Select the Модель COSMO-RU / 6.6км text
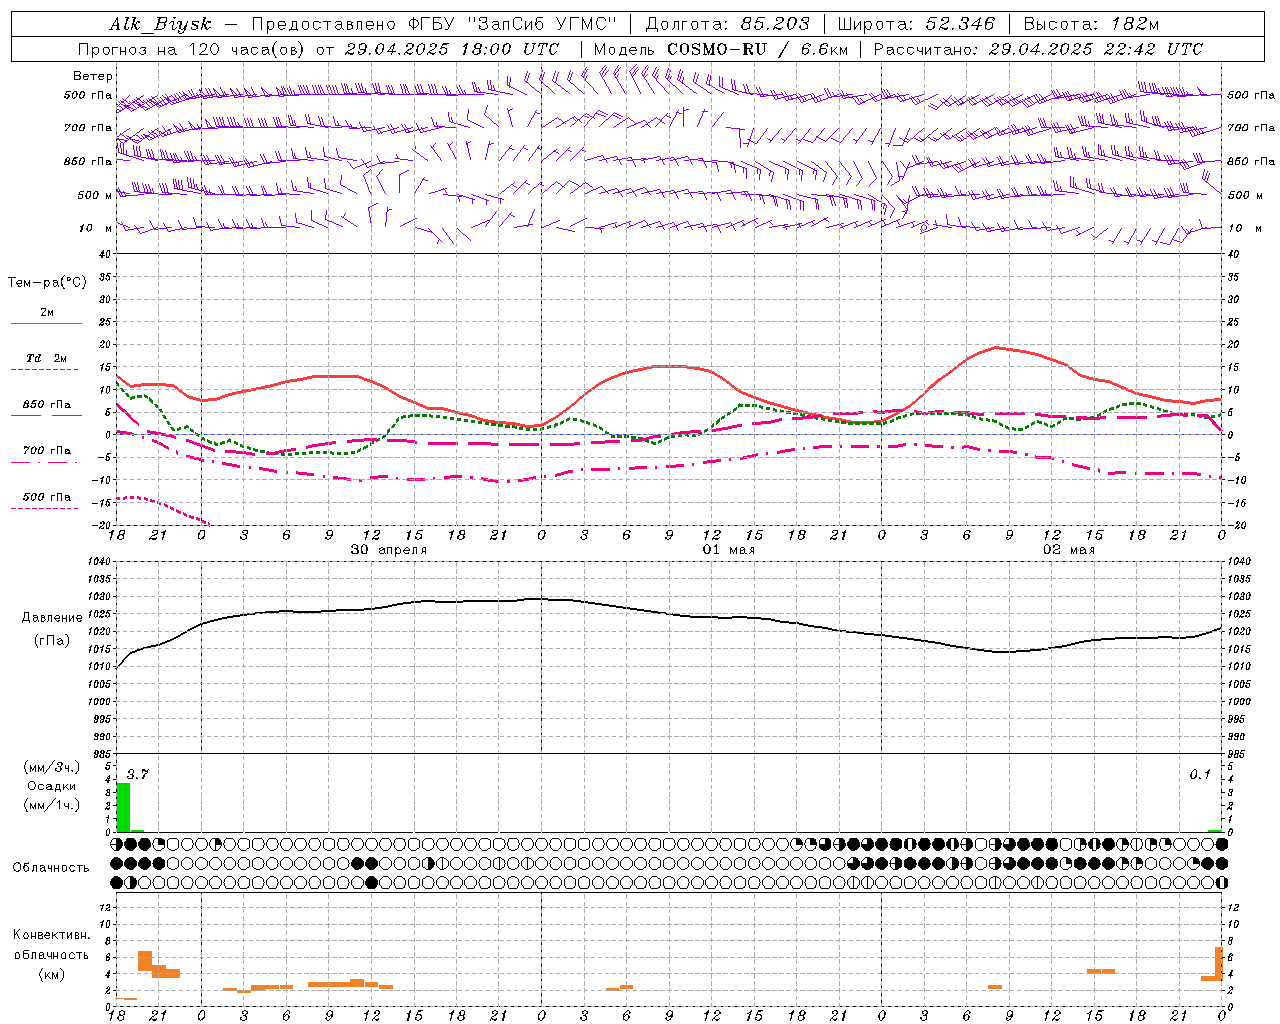The image size is (1280, 1024). click(720, 49)
